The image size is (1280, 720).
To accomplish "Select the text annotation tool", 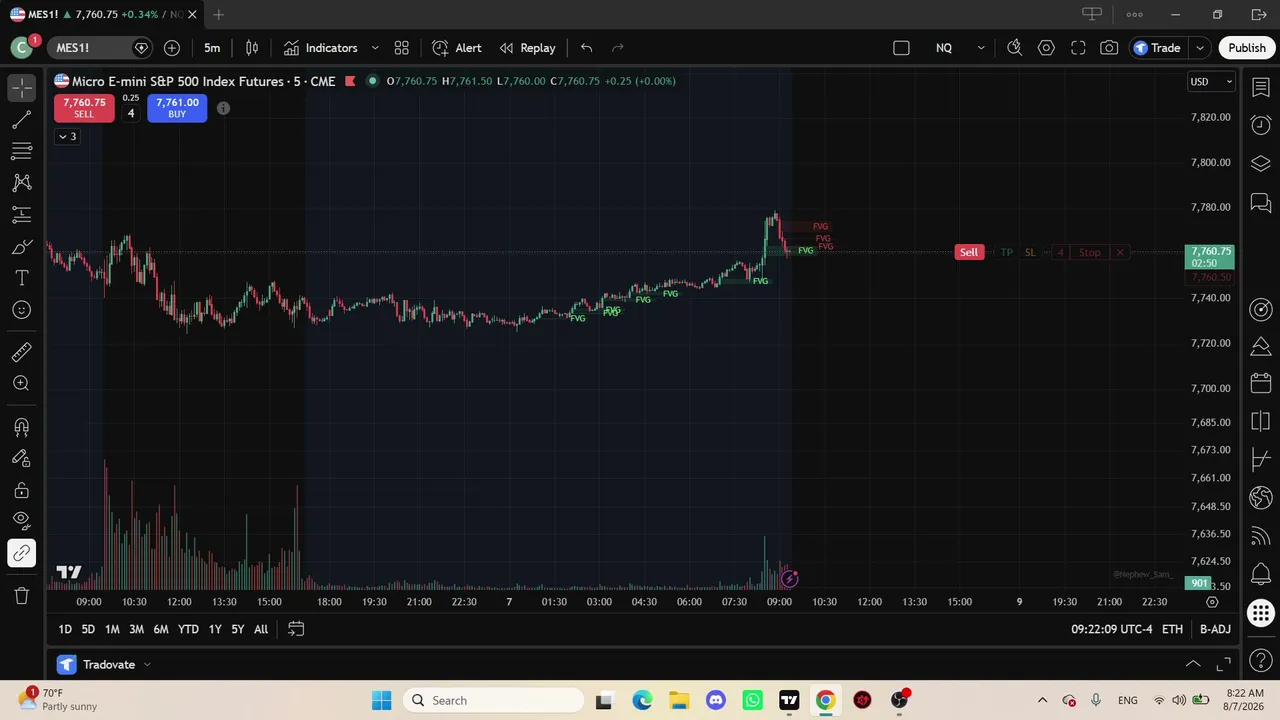I will coord(22,278).
